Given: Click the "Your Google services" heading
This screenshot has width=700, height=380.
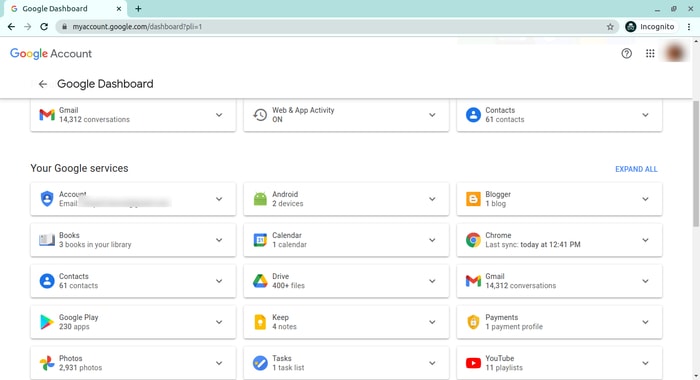Looking at the screenshot, I should coord(79,168).
